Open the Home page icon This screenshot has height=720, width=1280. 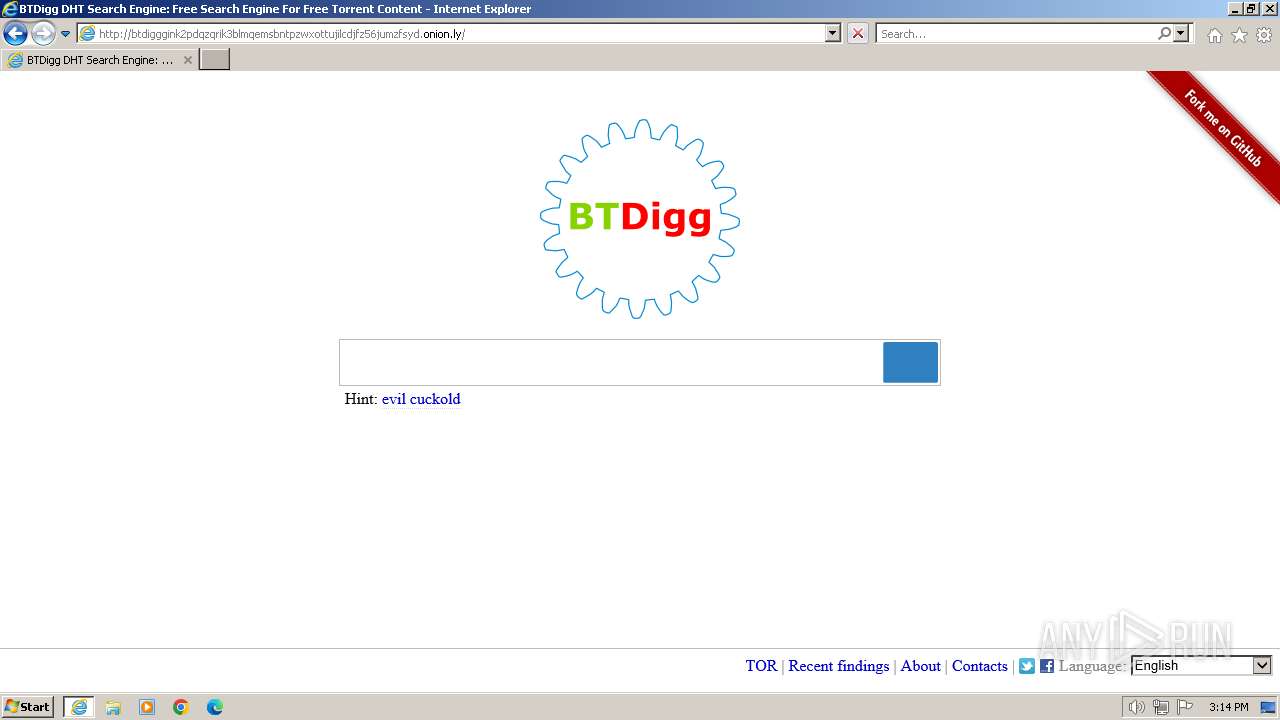1214,35
